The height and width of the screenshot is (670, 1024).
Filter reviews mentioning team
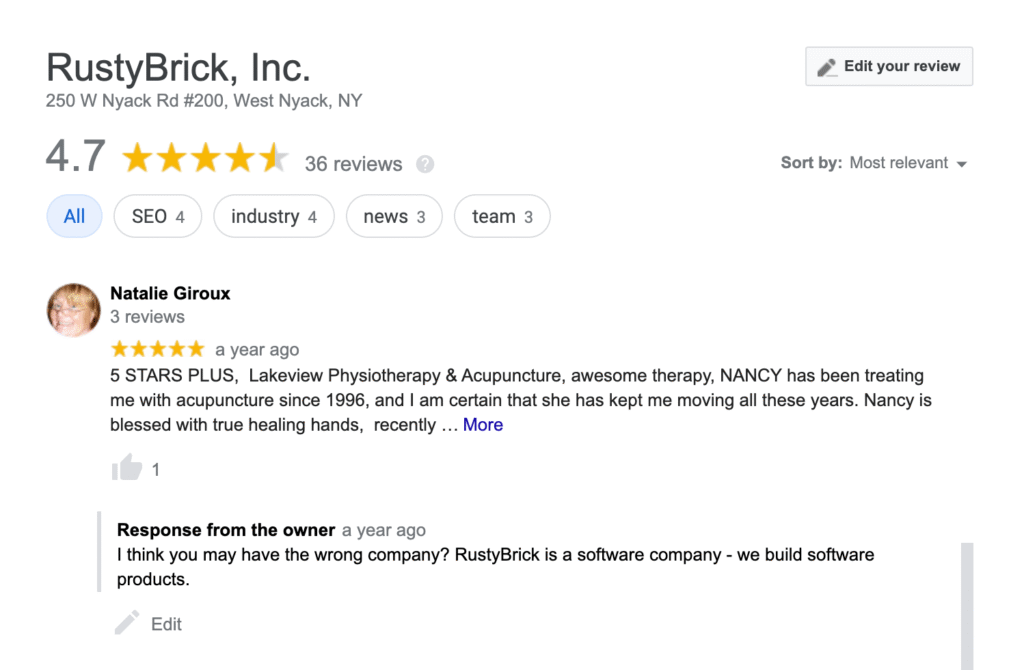tap(502, 217)
